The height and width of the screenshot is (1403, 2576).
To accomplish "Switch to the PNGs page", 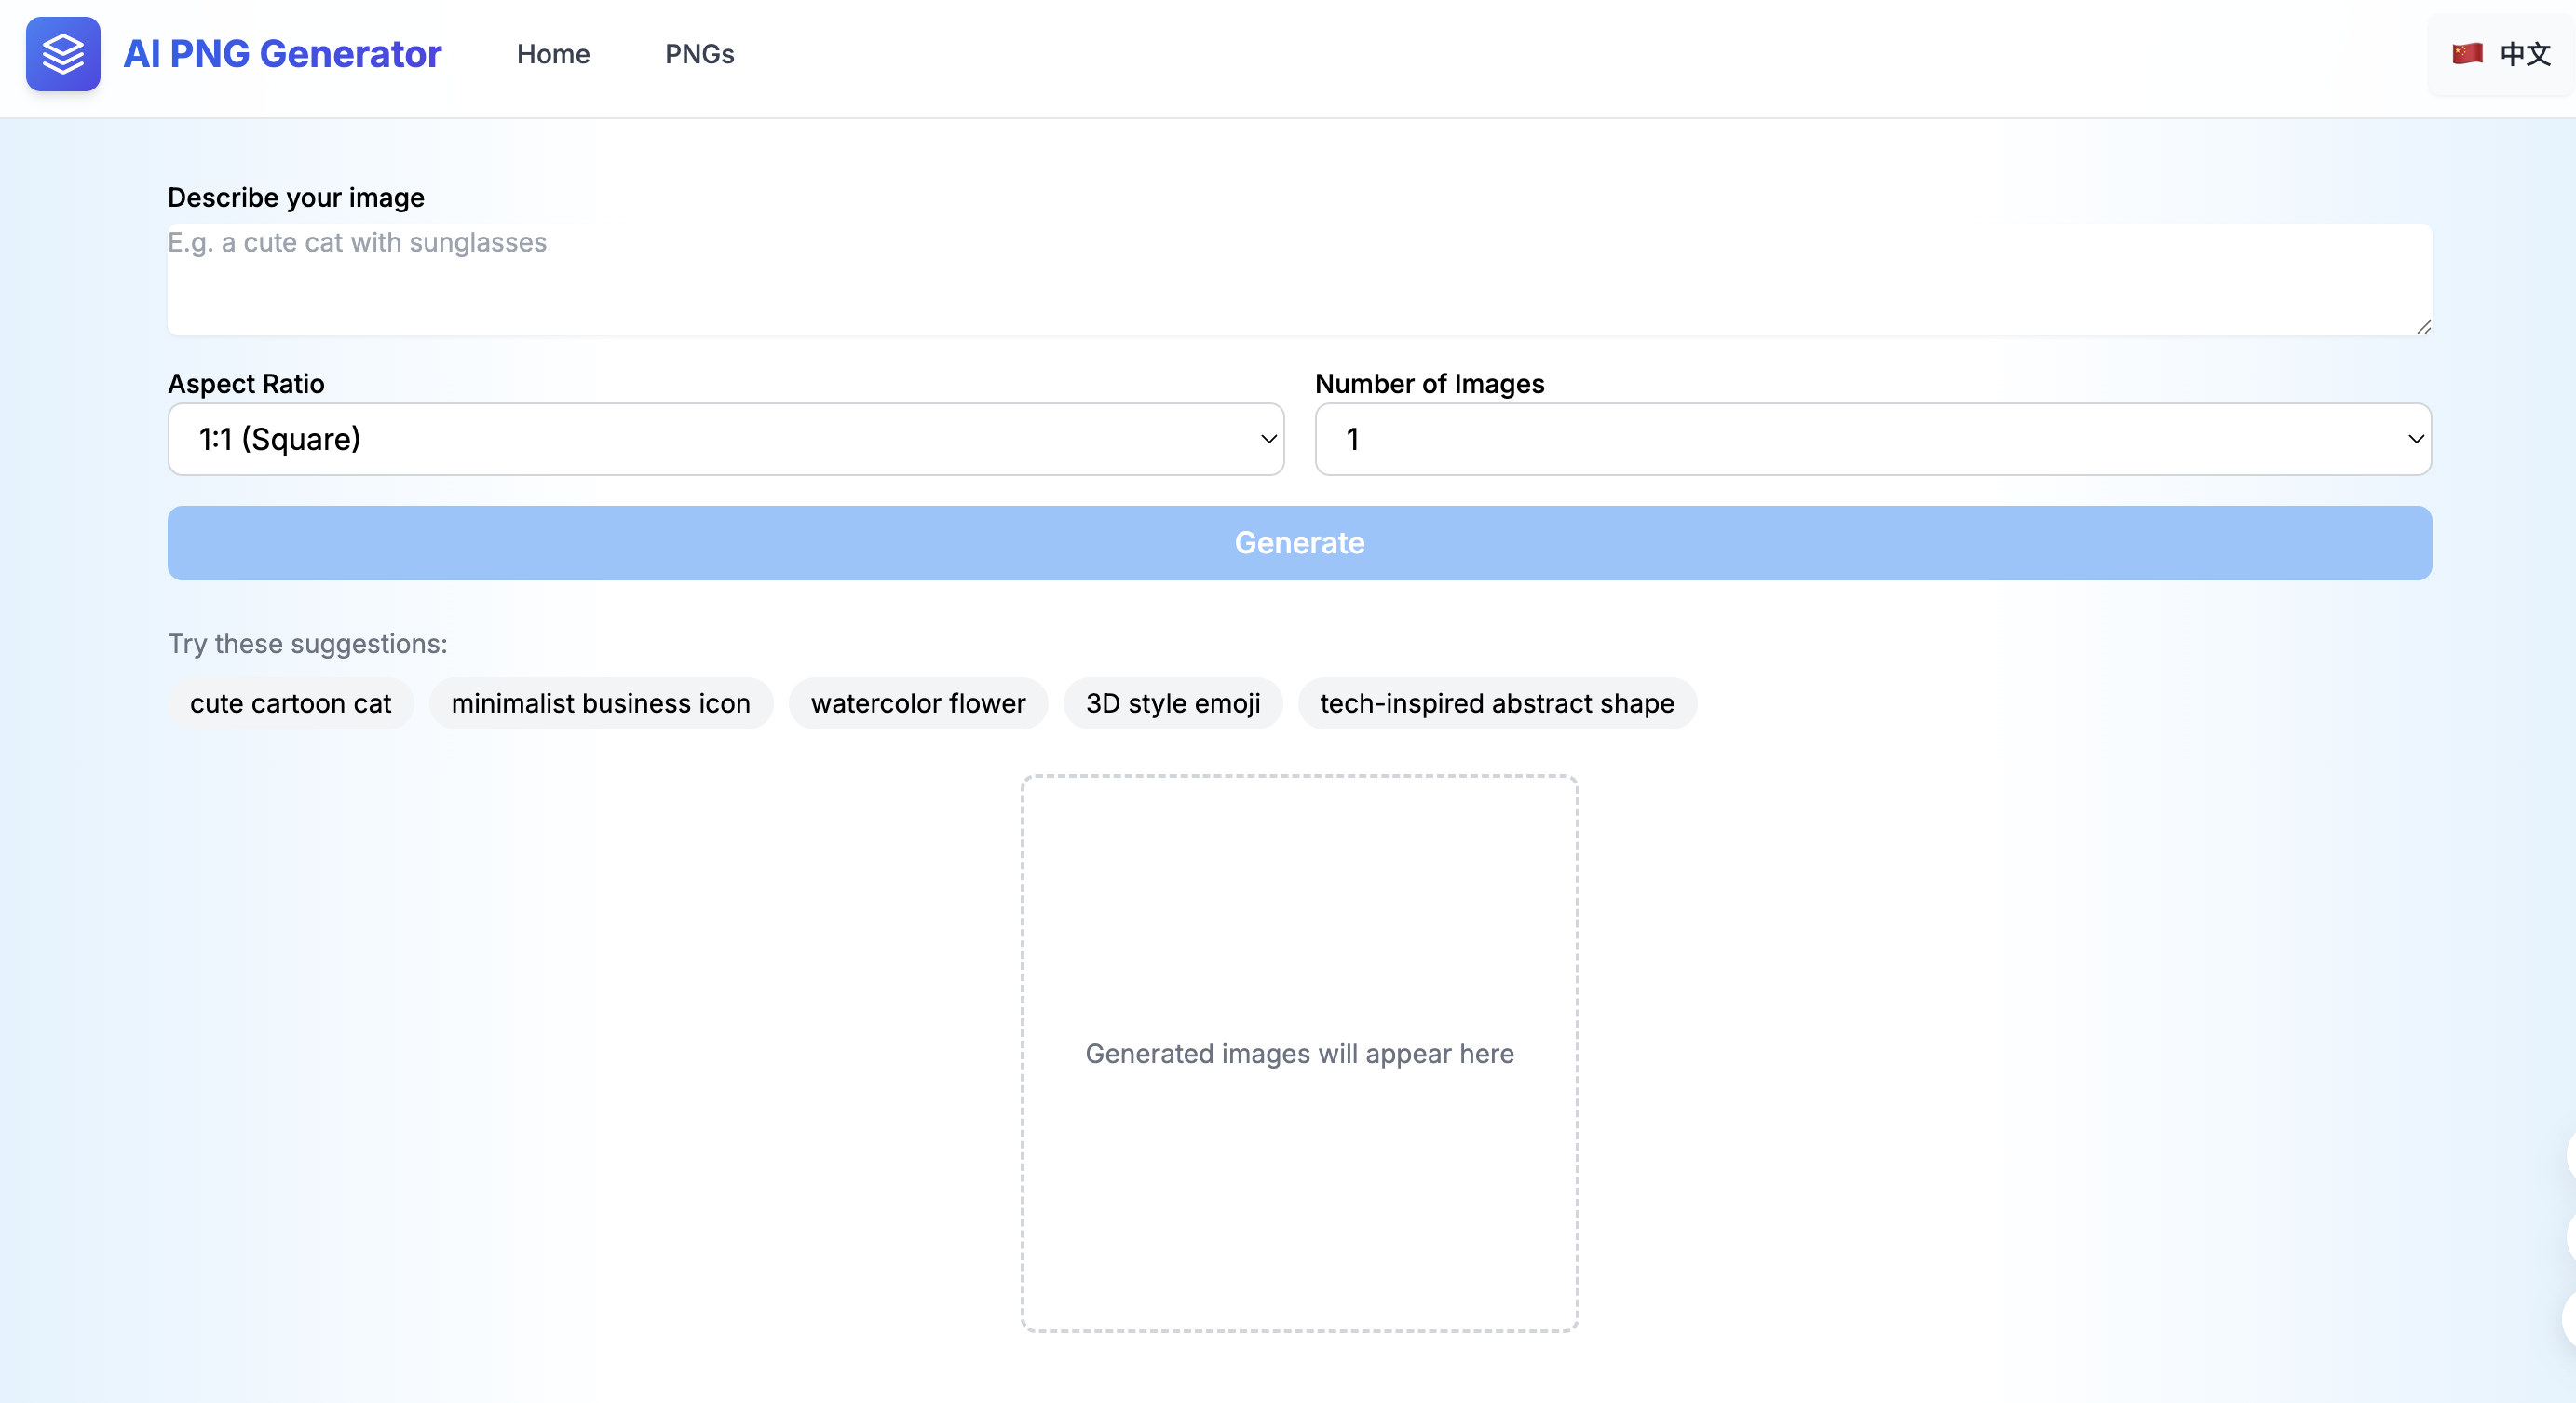I will 698,54.
